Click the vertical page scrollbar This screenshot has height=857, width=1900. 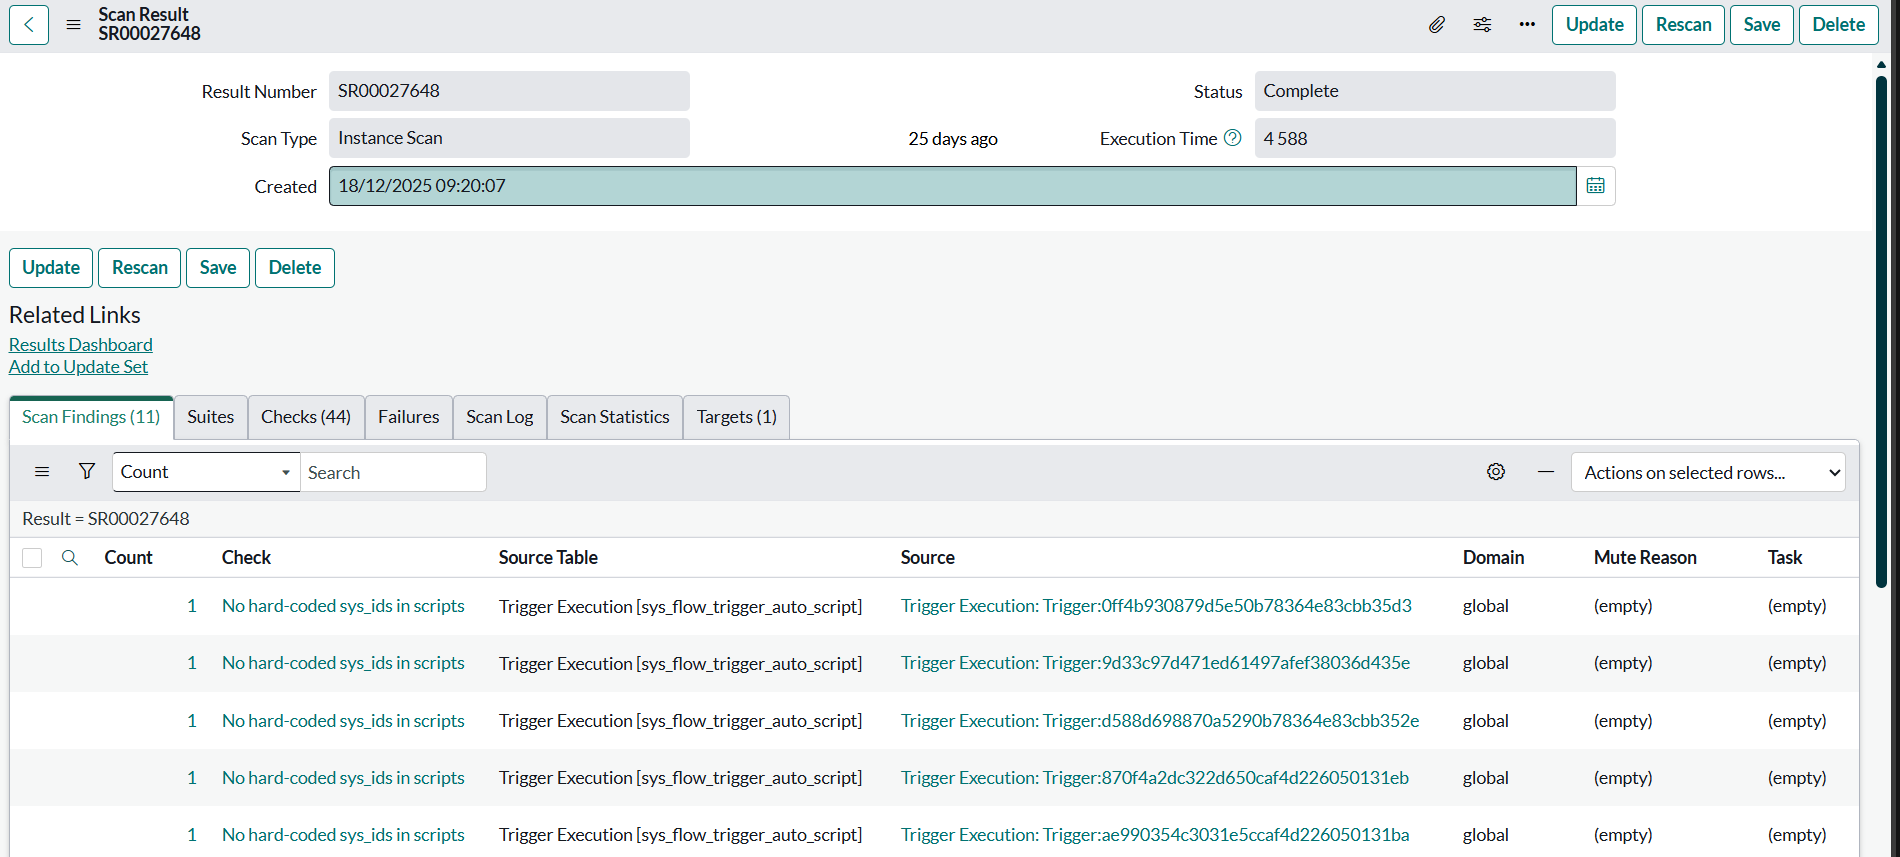[1881, 330]
